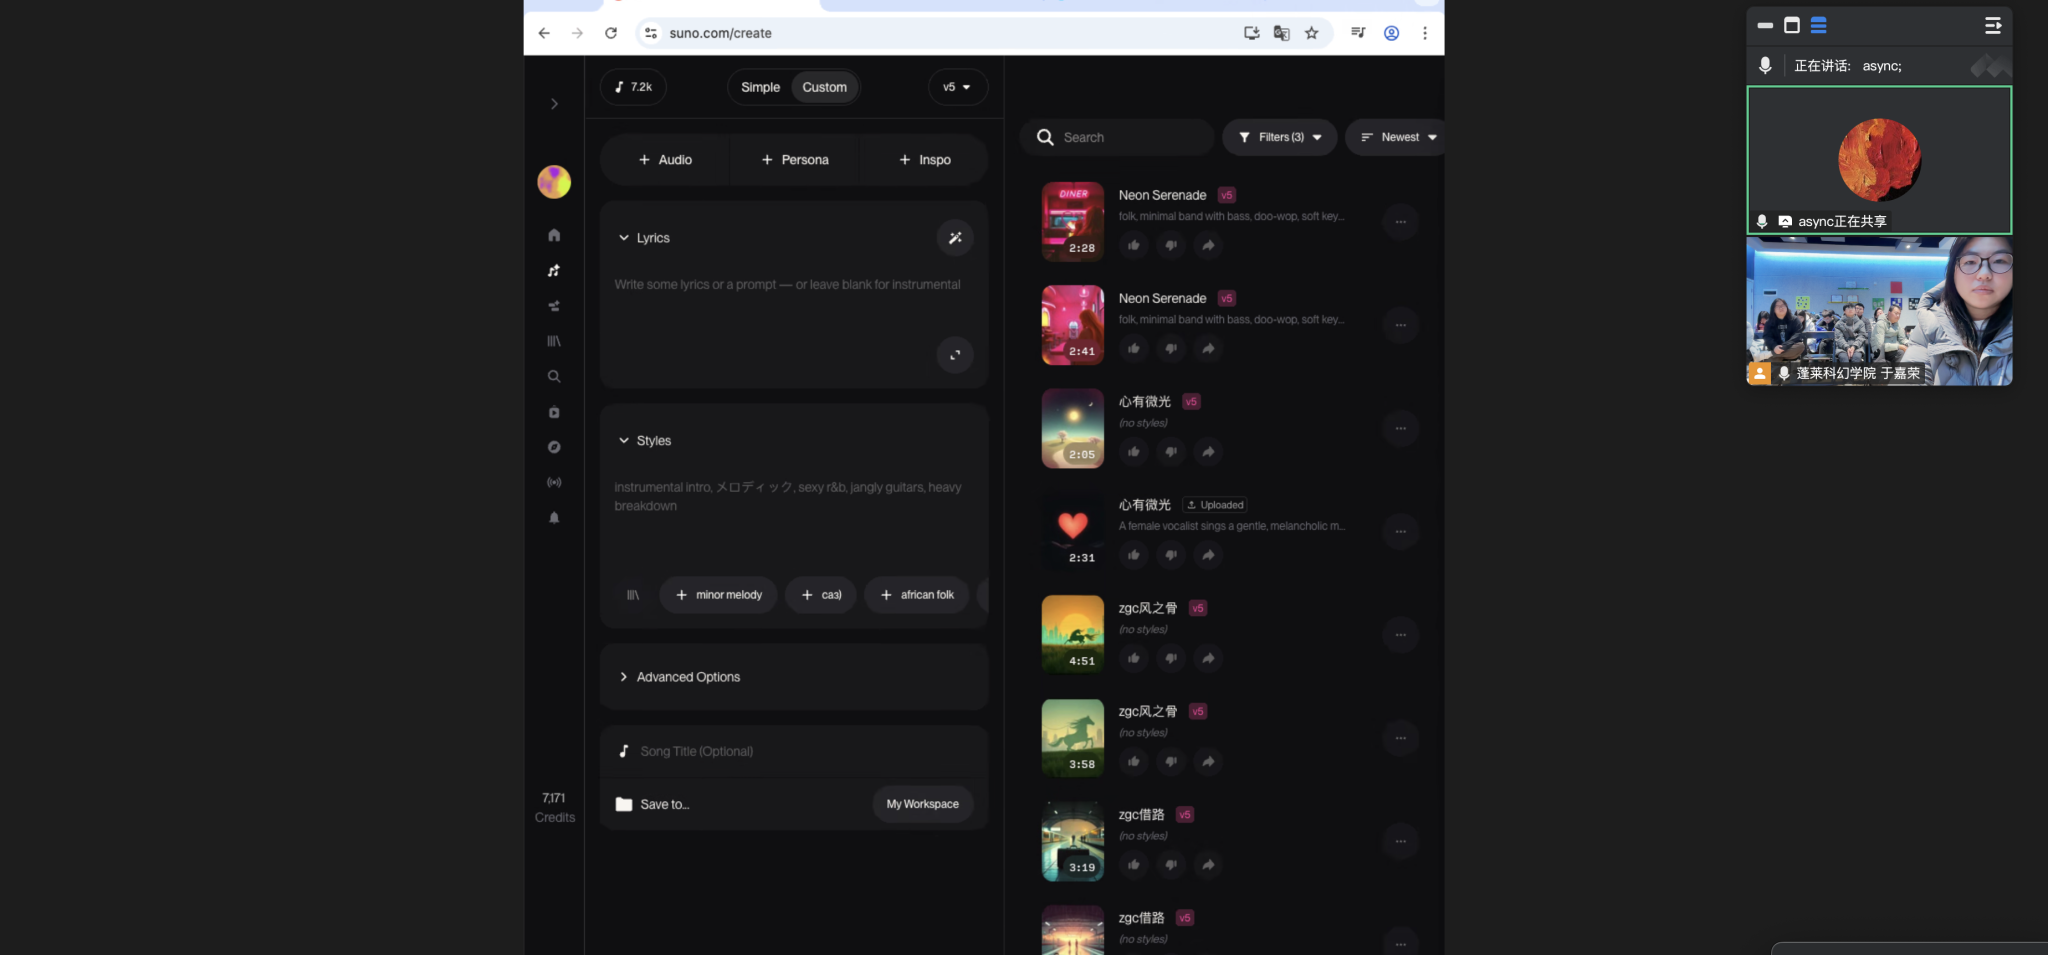Click the My Workspace button
2048x955 pixels.
(x=922, y=804)
